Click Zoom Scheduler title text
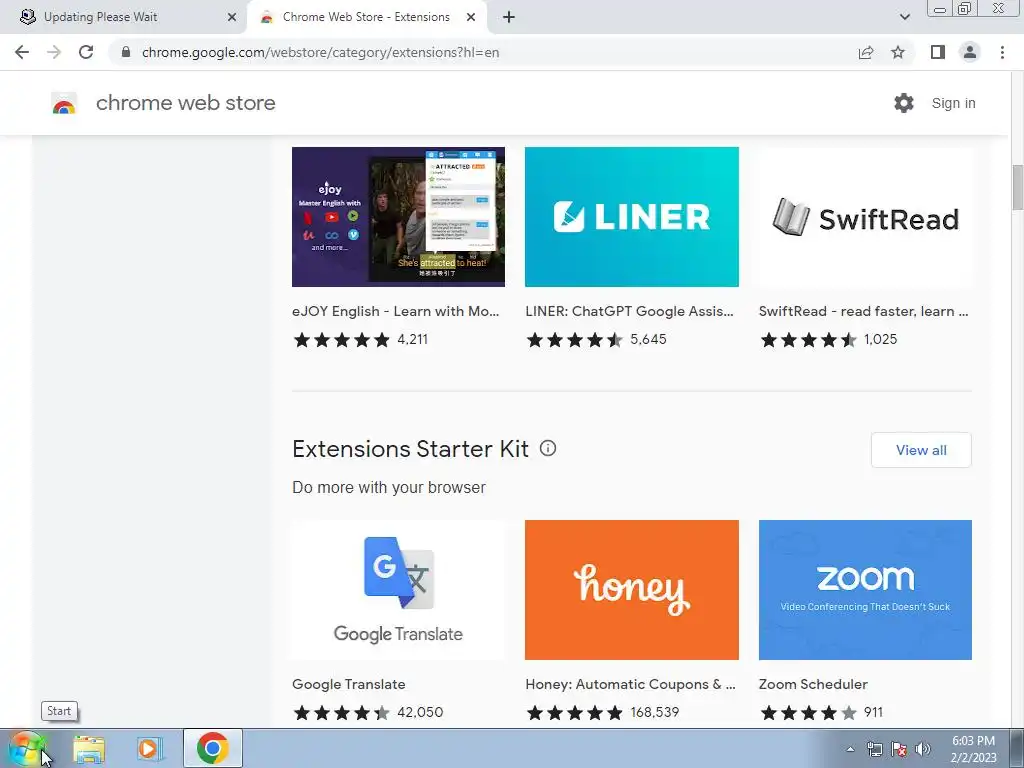Screen dimensions: 1024x768 coord(813,684)
